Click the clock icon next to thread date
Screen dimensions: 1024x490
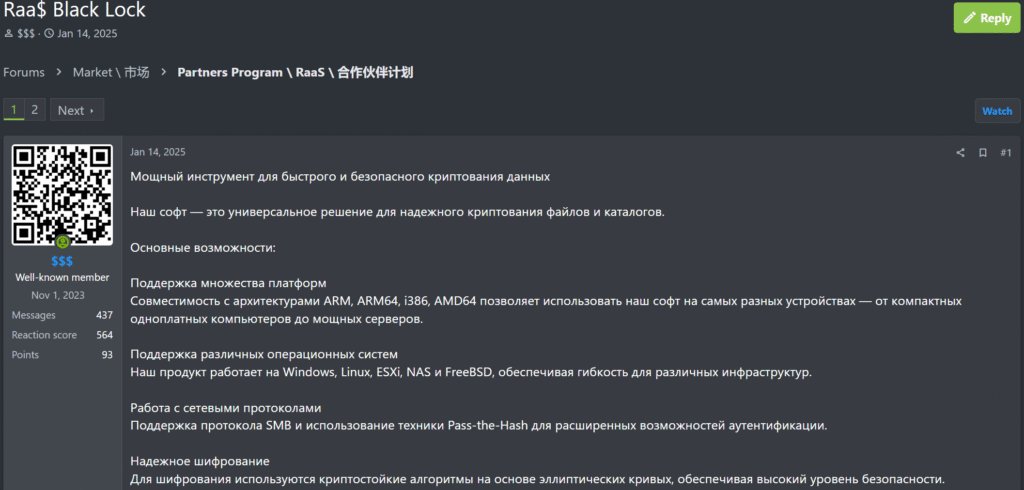(49, 33)
